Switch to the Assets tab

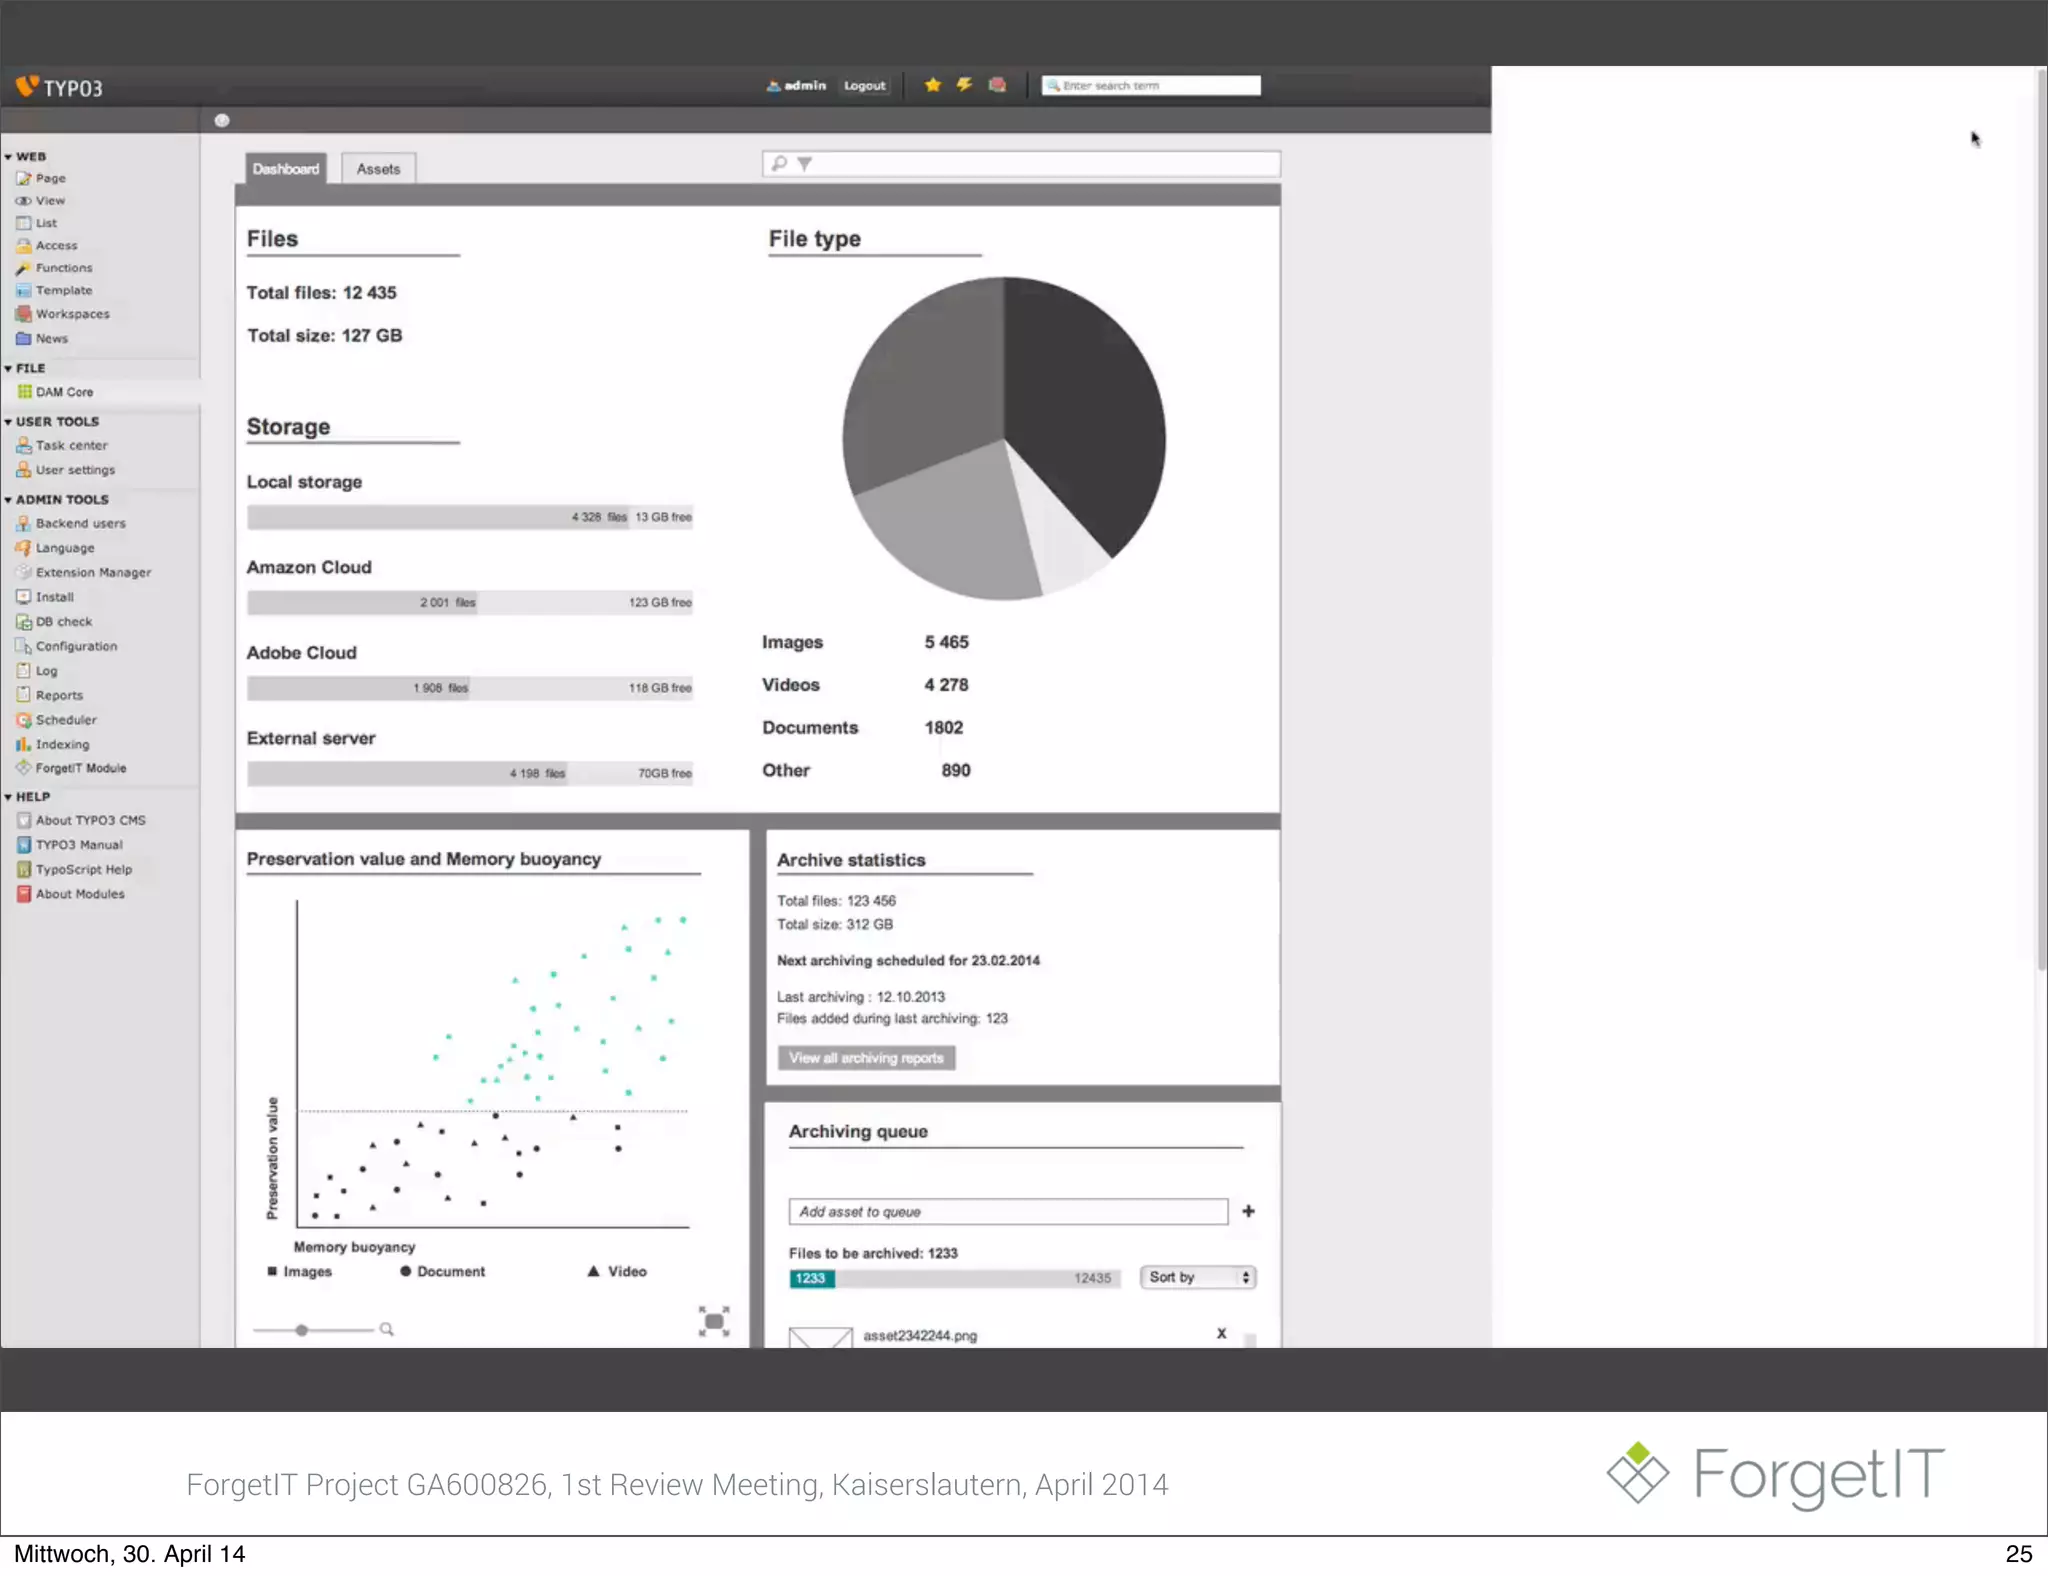(x=378, y=169)
